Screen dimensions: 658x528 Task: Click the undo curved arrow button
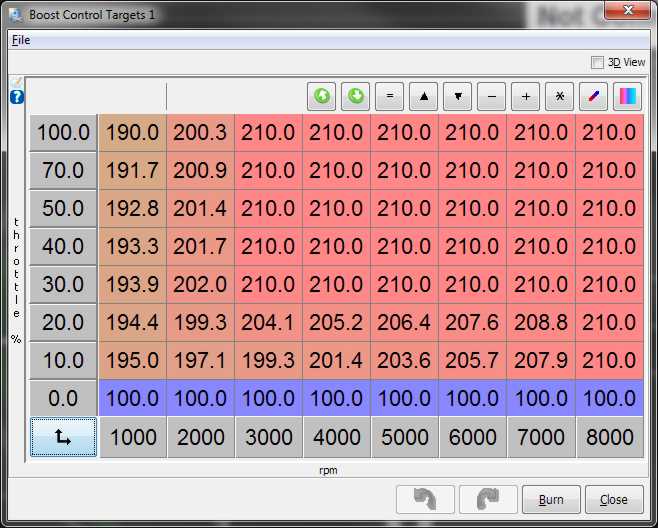click(x=426, y=499)
